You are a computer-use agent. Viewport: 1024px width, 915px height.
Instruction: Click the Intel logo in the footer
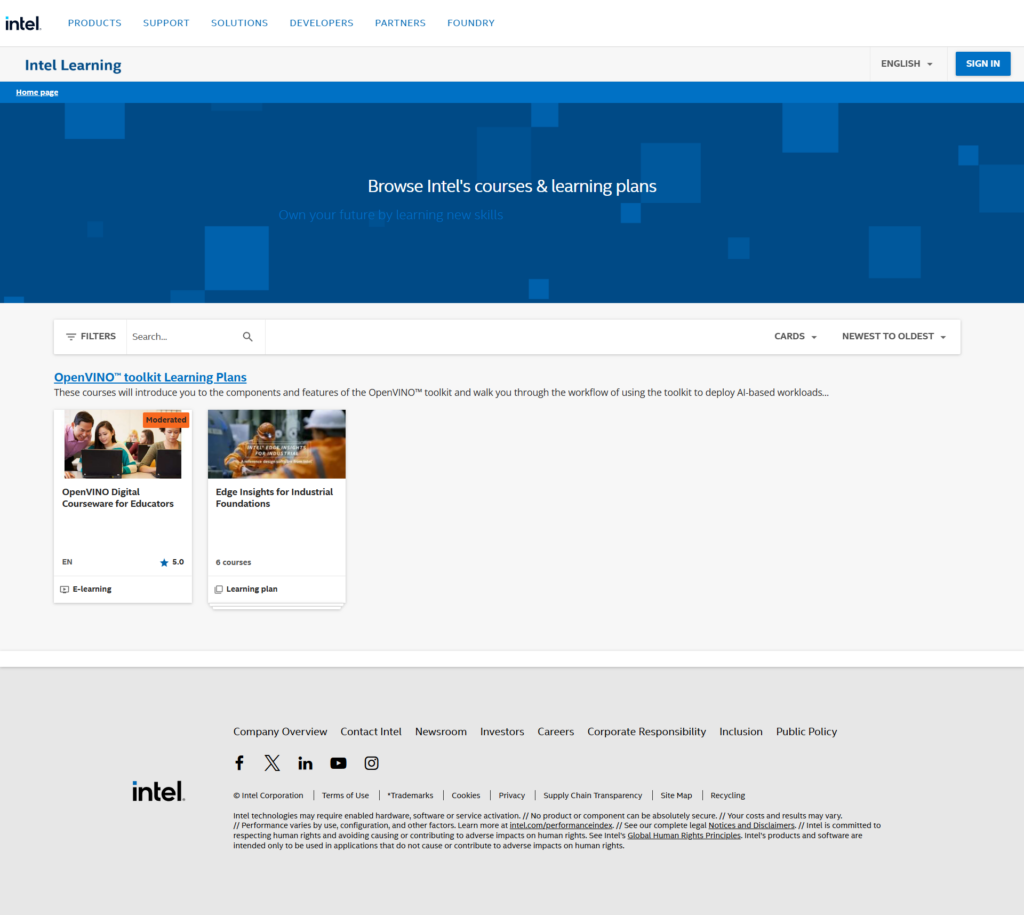click(x=157, y=789)
